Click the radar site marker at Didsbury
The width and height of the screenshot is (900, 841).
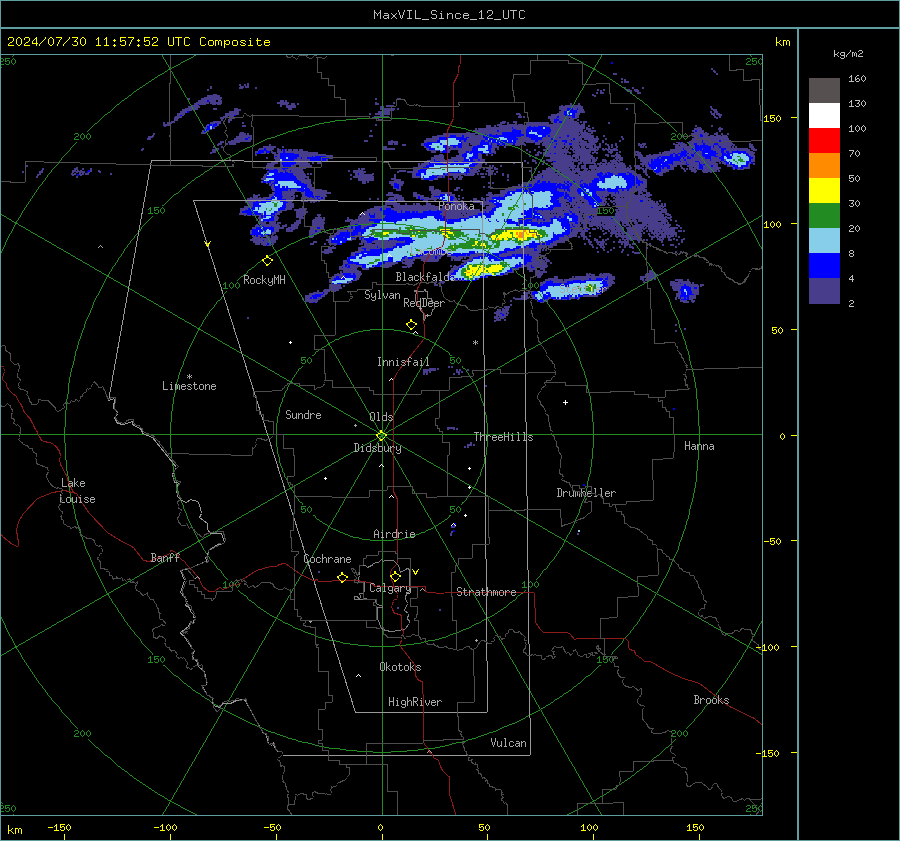[x=382, y=436]
